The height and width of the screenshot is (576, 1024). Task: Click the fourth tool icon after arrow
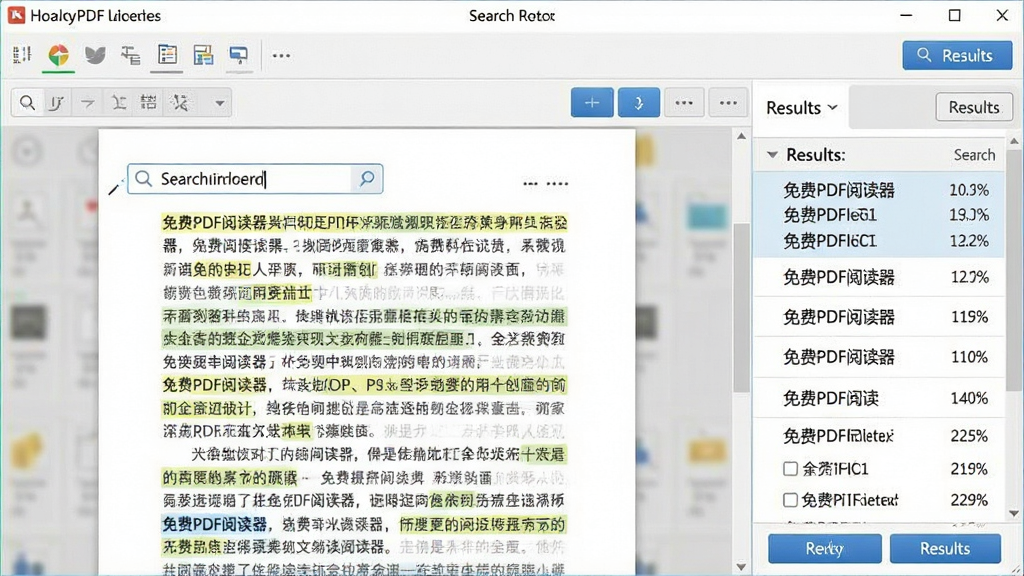(x=118, y=103)
